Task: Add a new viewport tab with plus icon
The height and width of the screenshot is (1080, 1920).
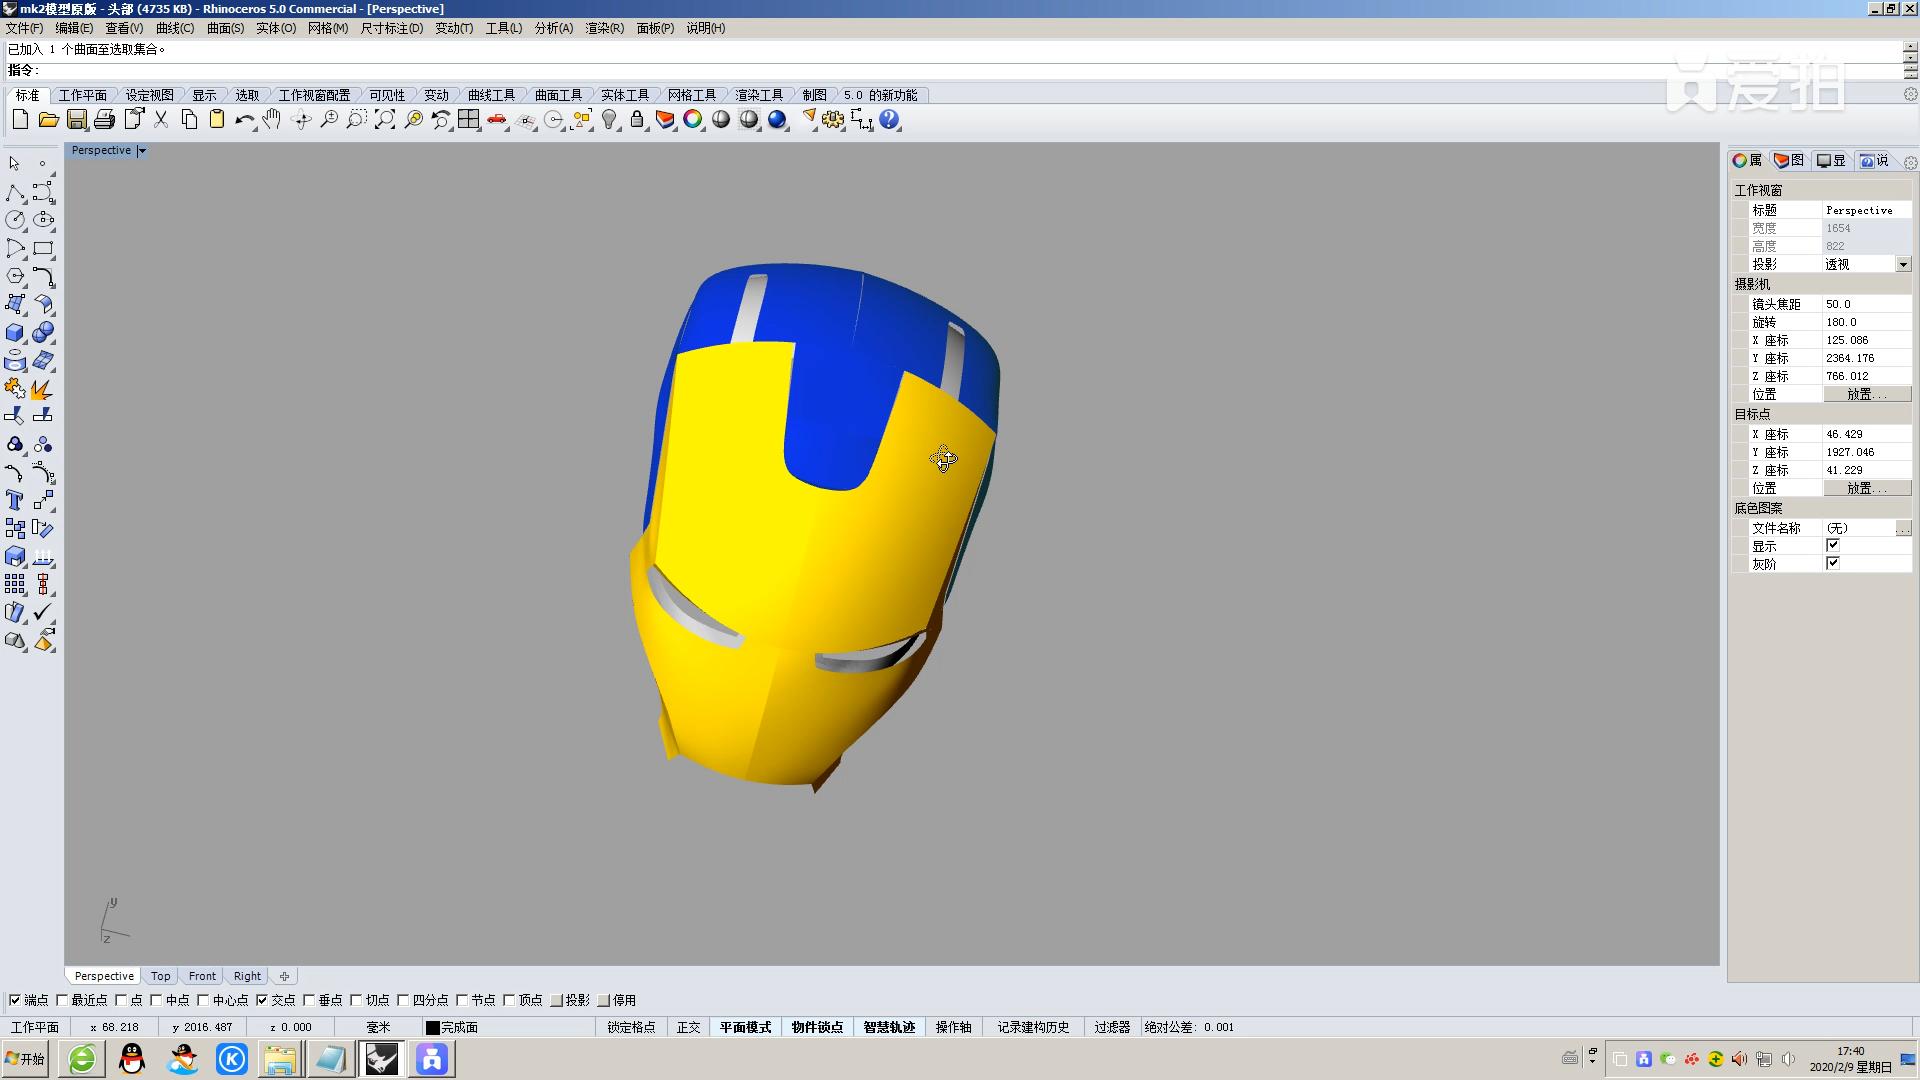Action: coord(284,976)
